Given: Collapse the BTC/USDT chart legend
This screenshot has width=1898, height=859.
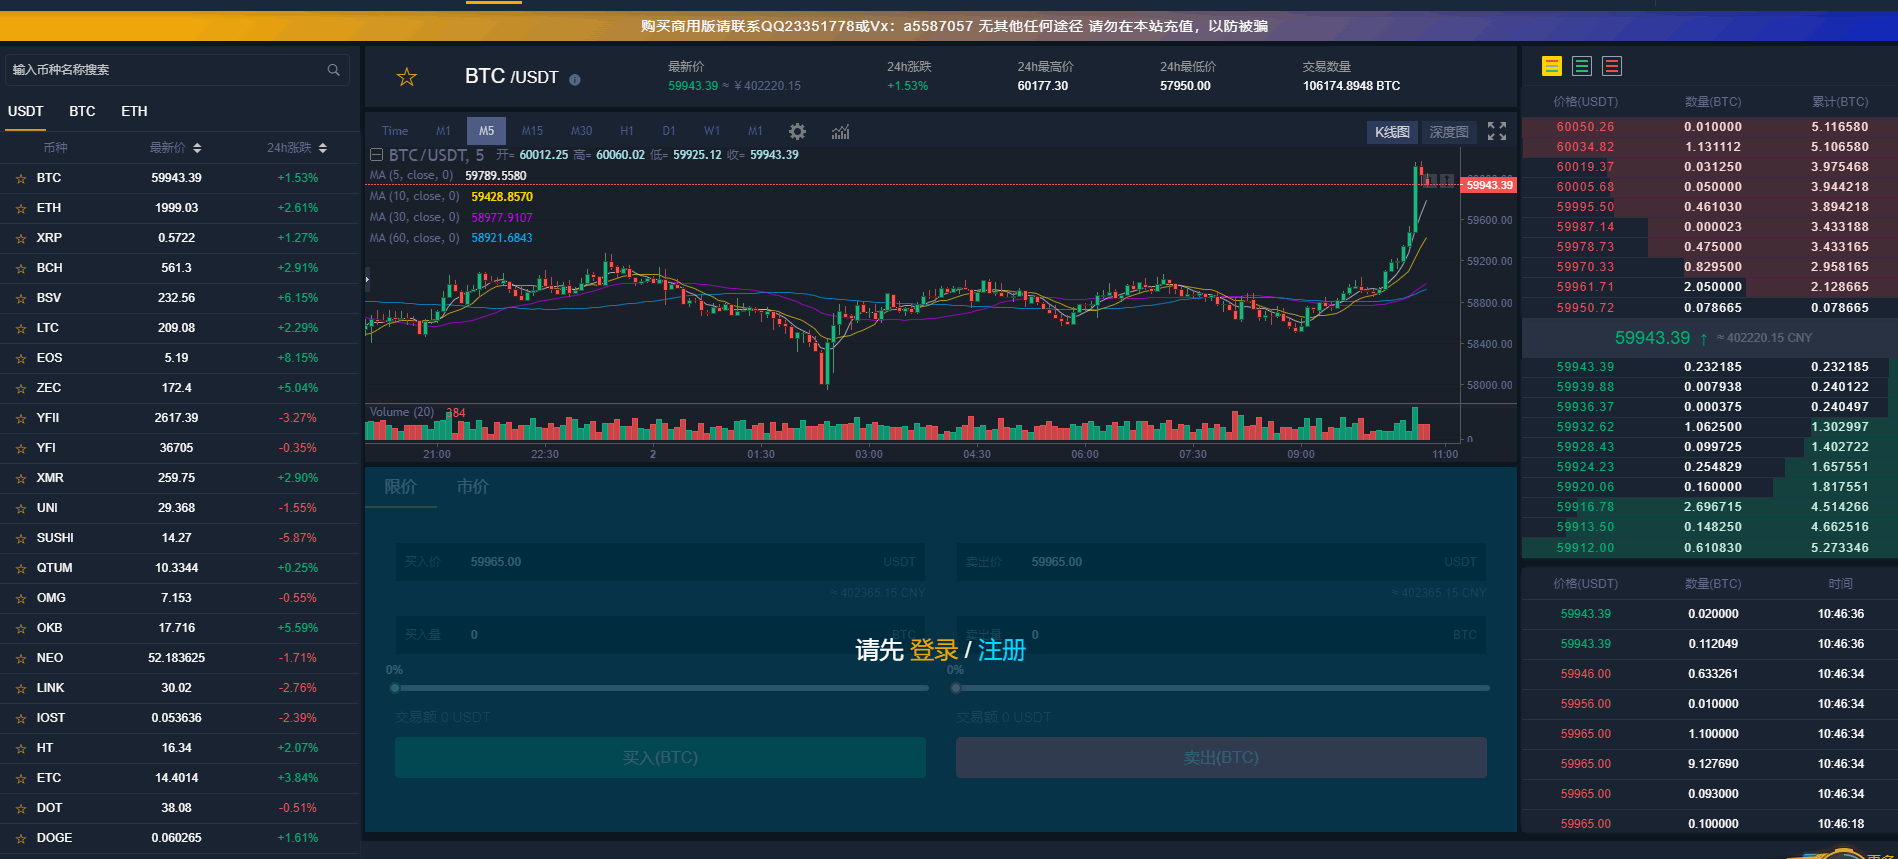Looking at the screenshot, I should coord(376,155).
